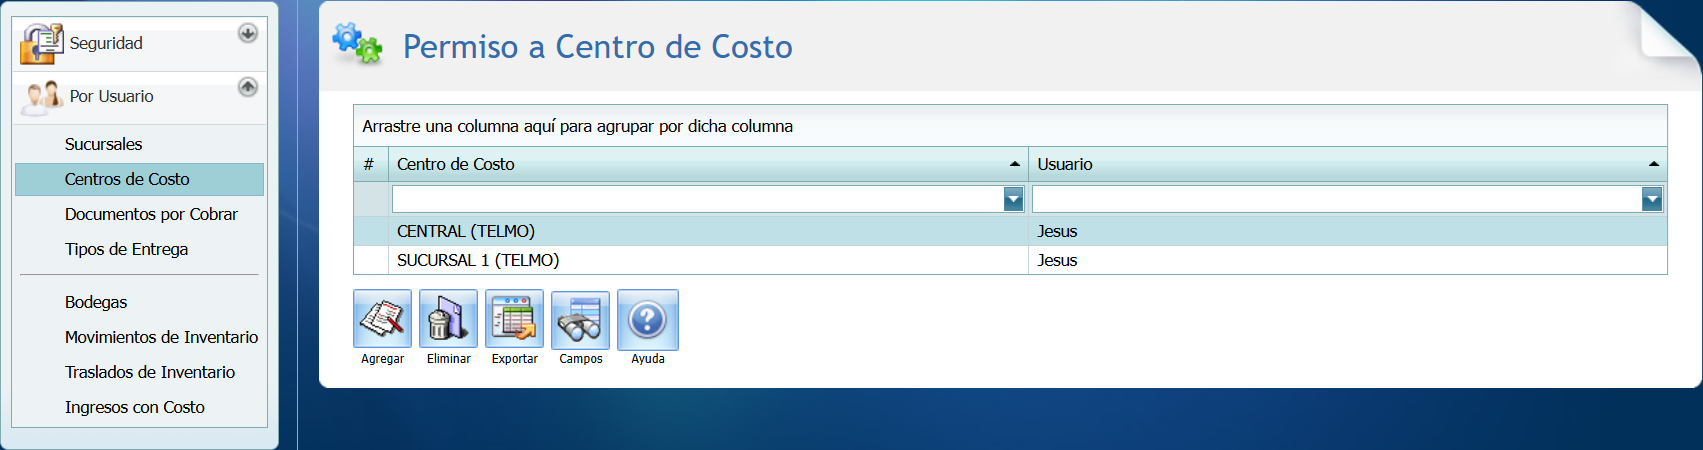Click the group-by column drop panel text
Viewport: 1703px width, 450px height.
577,126
